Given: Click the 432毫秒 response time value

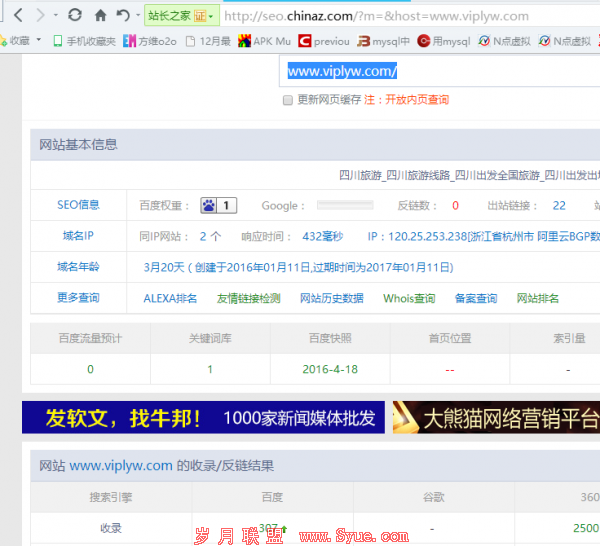Looking at the screenshot, I should 323,236.
